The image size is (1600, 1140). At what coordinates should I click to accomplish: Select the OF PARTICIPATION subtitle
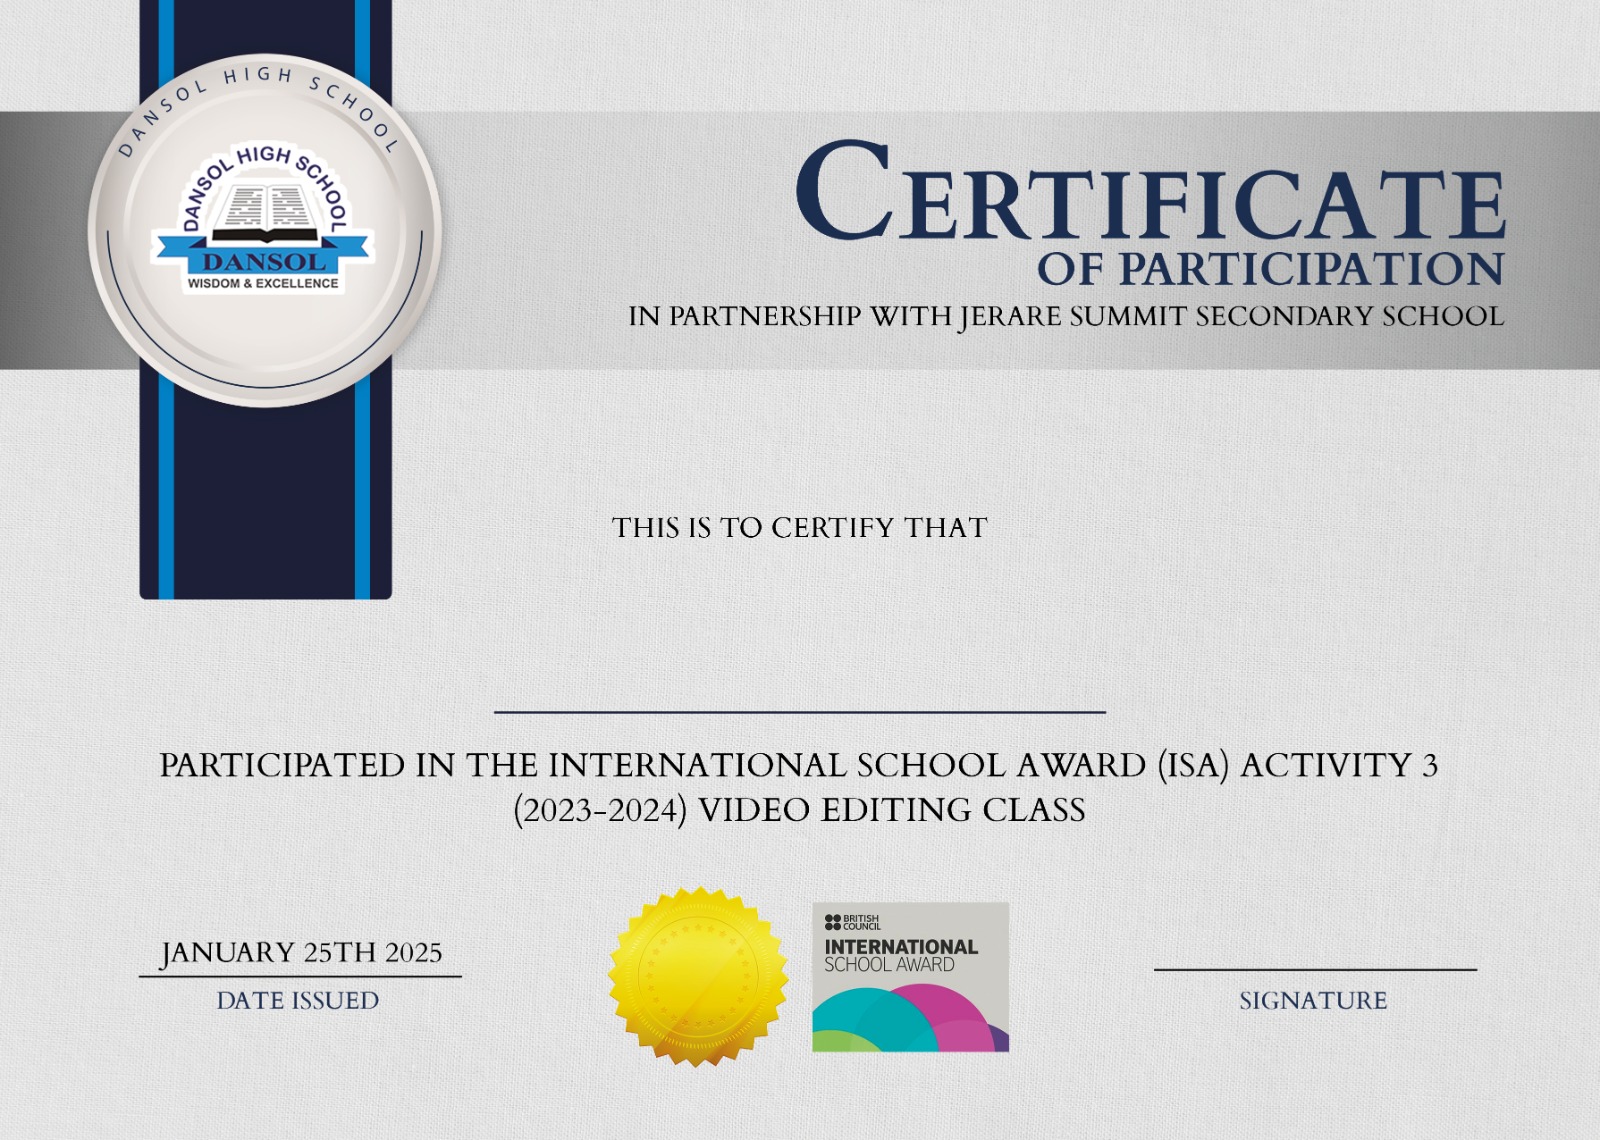click(x=1270, y=269)
